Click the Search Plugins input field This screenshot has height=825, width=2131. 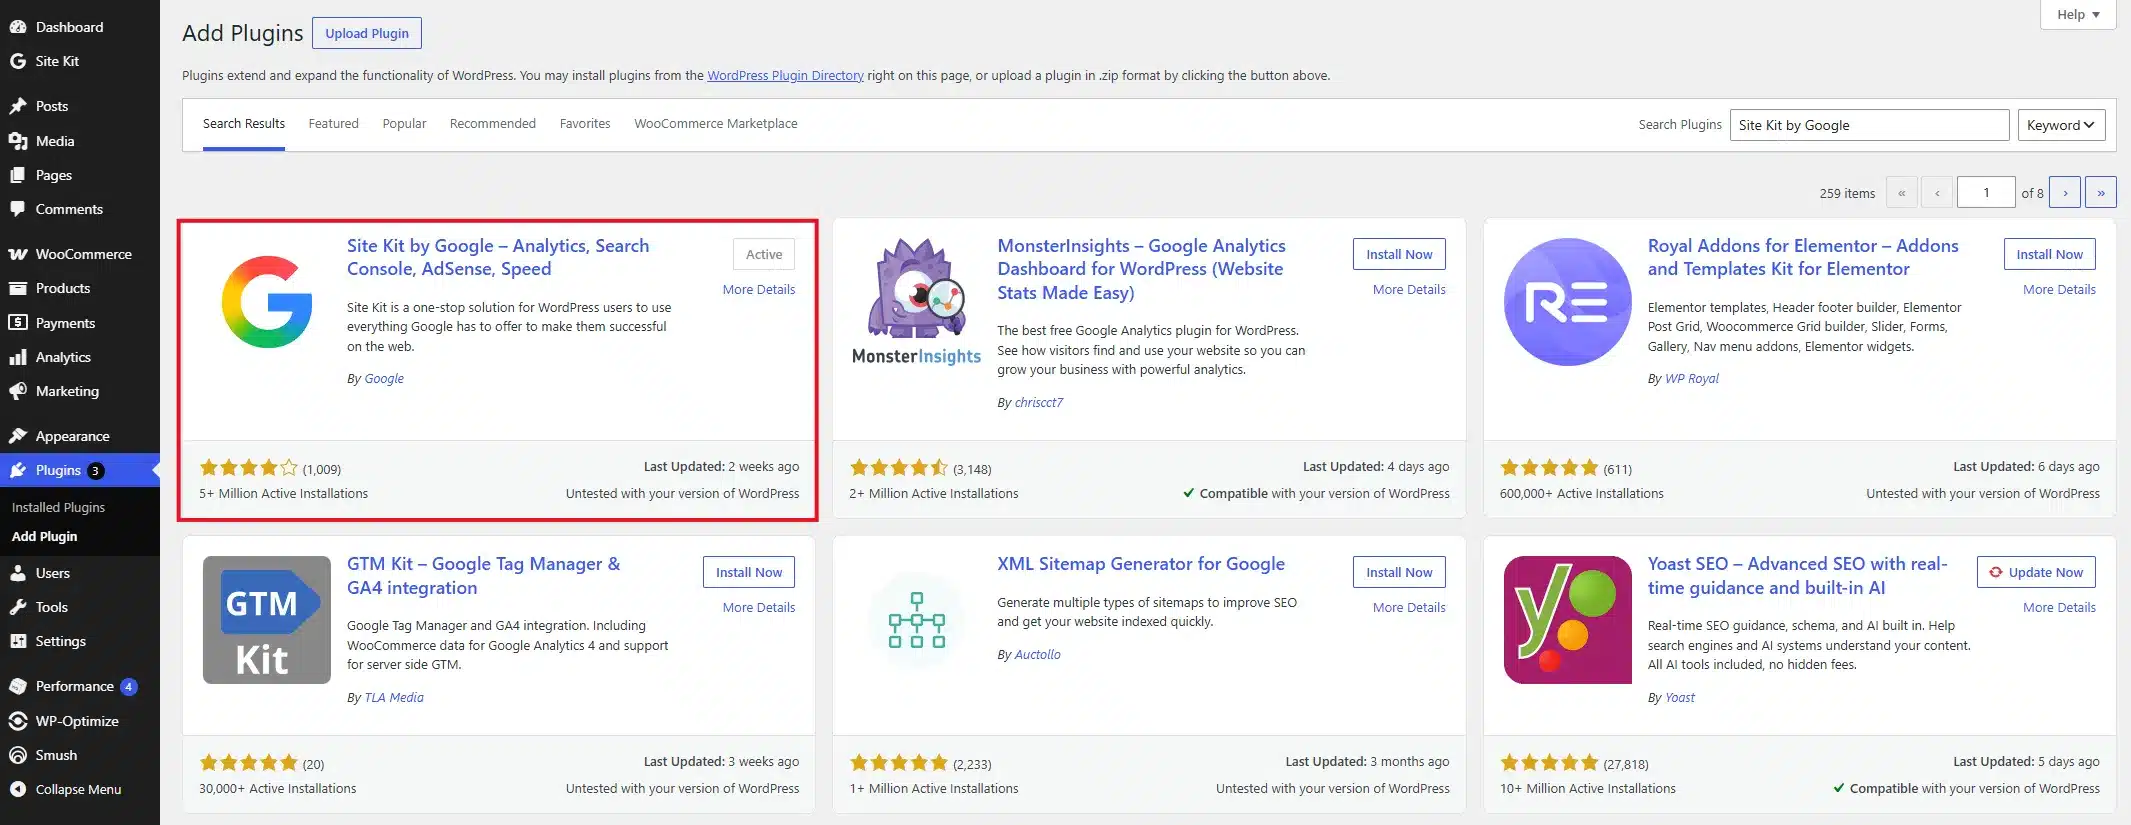point(1869,125)
